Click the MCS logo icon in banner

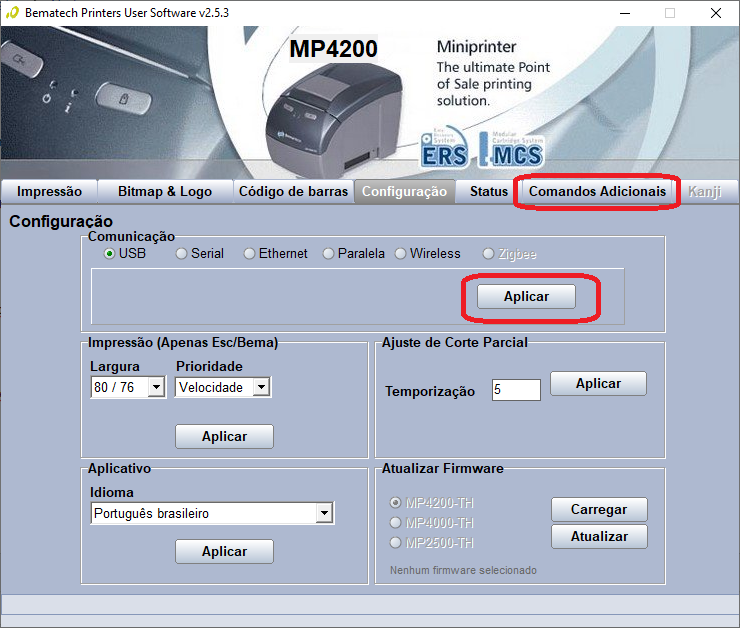(x=512, y=149)
